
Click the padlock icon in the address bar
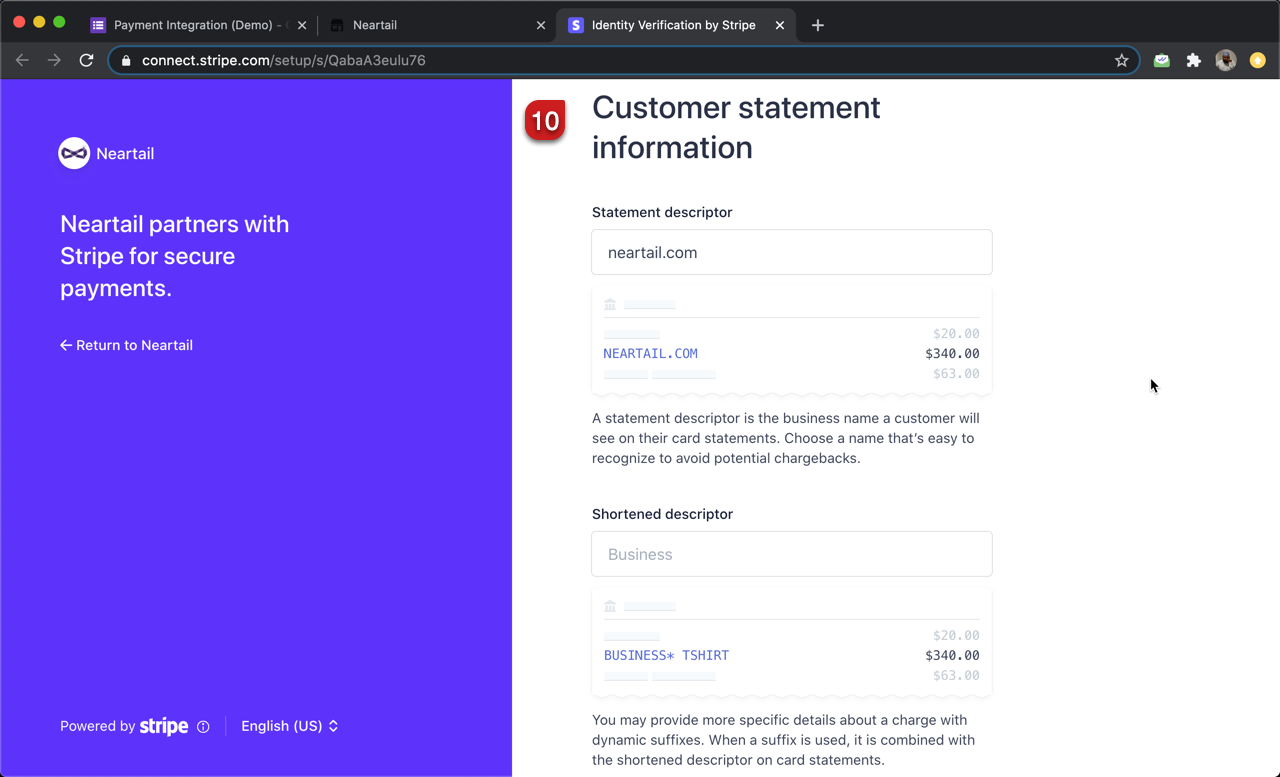click(x=126, y=60)
